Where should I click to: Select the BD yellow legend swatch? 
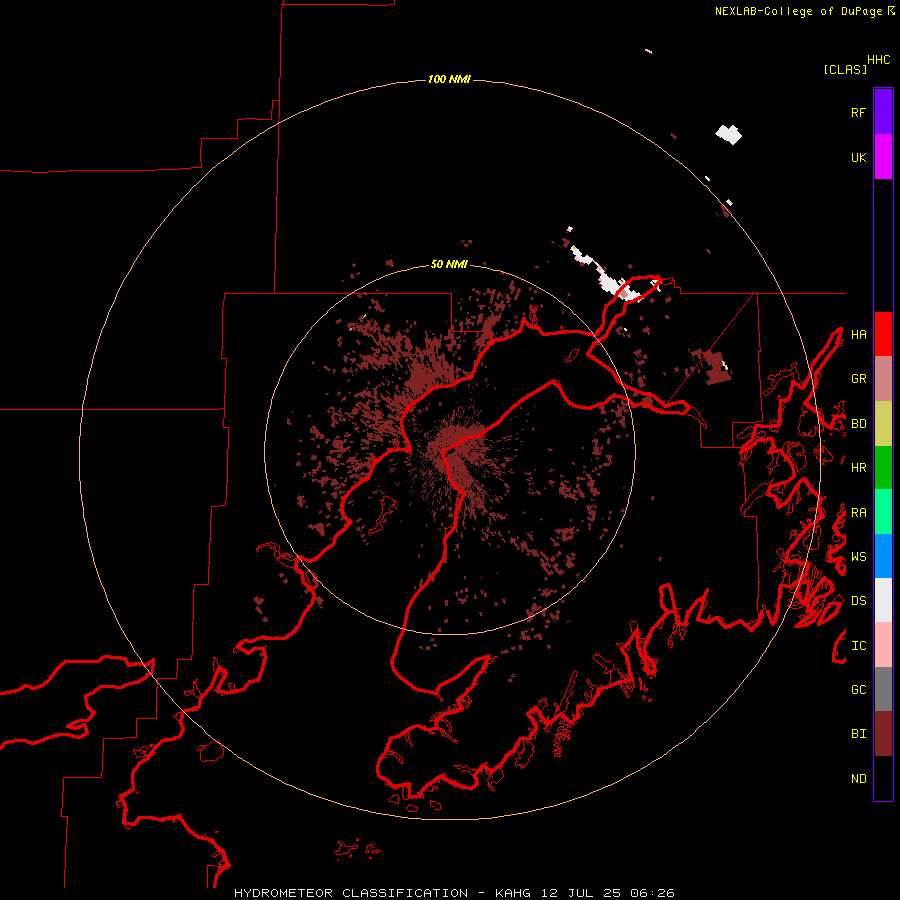883,424
